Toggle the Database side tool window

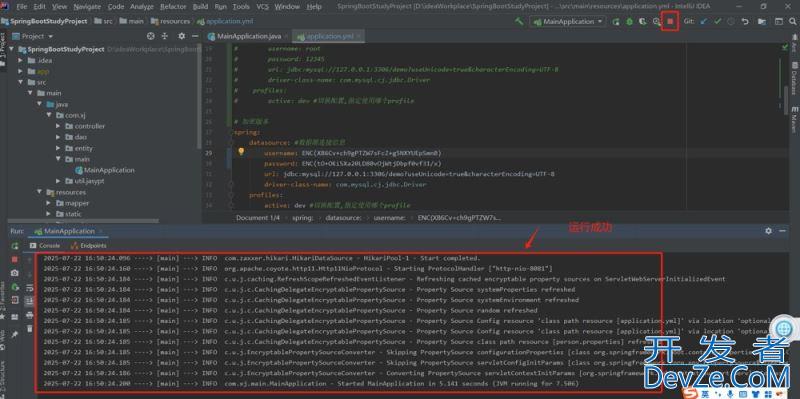pyautogui.click(x=794, y=79)
